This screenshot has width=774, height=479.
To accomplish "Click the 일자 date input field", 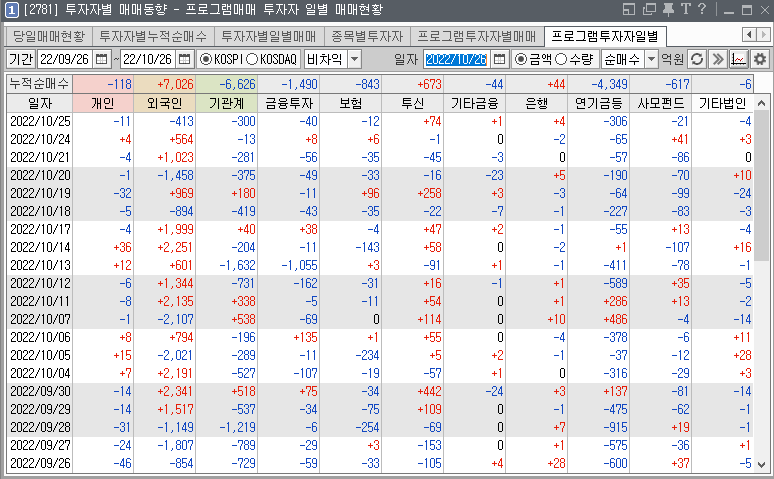I will tap(456, 59).
